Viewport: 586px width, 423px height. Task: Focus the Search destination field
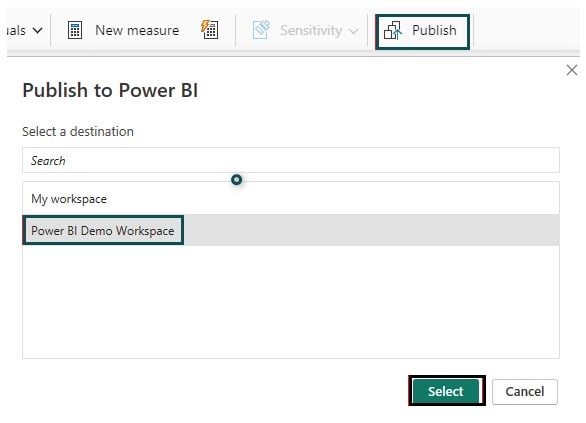click(x=291, y=160)
